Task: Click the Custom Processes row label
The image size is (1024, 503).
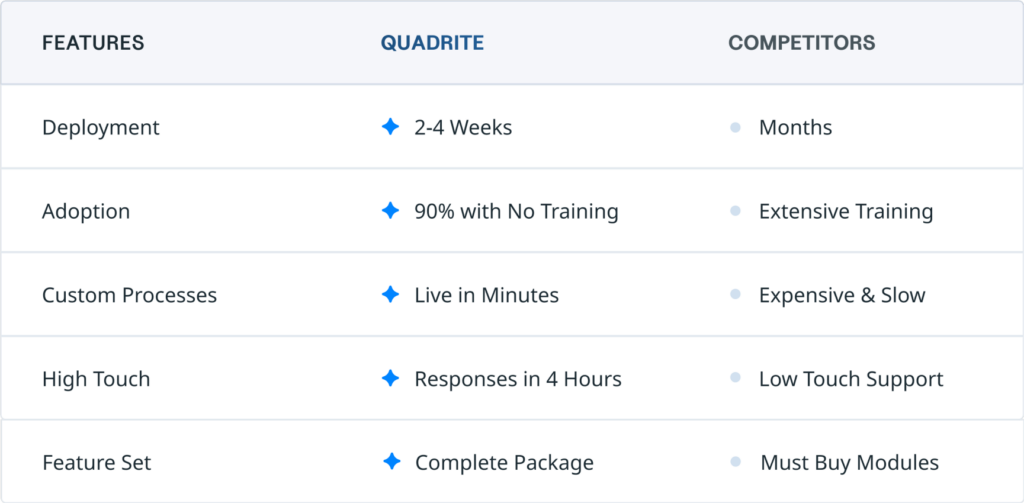Action: click(129, 295)
